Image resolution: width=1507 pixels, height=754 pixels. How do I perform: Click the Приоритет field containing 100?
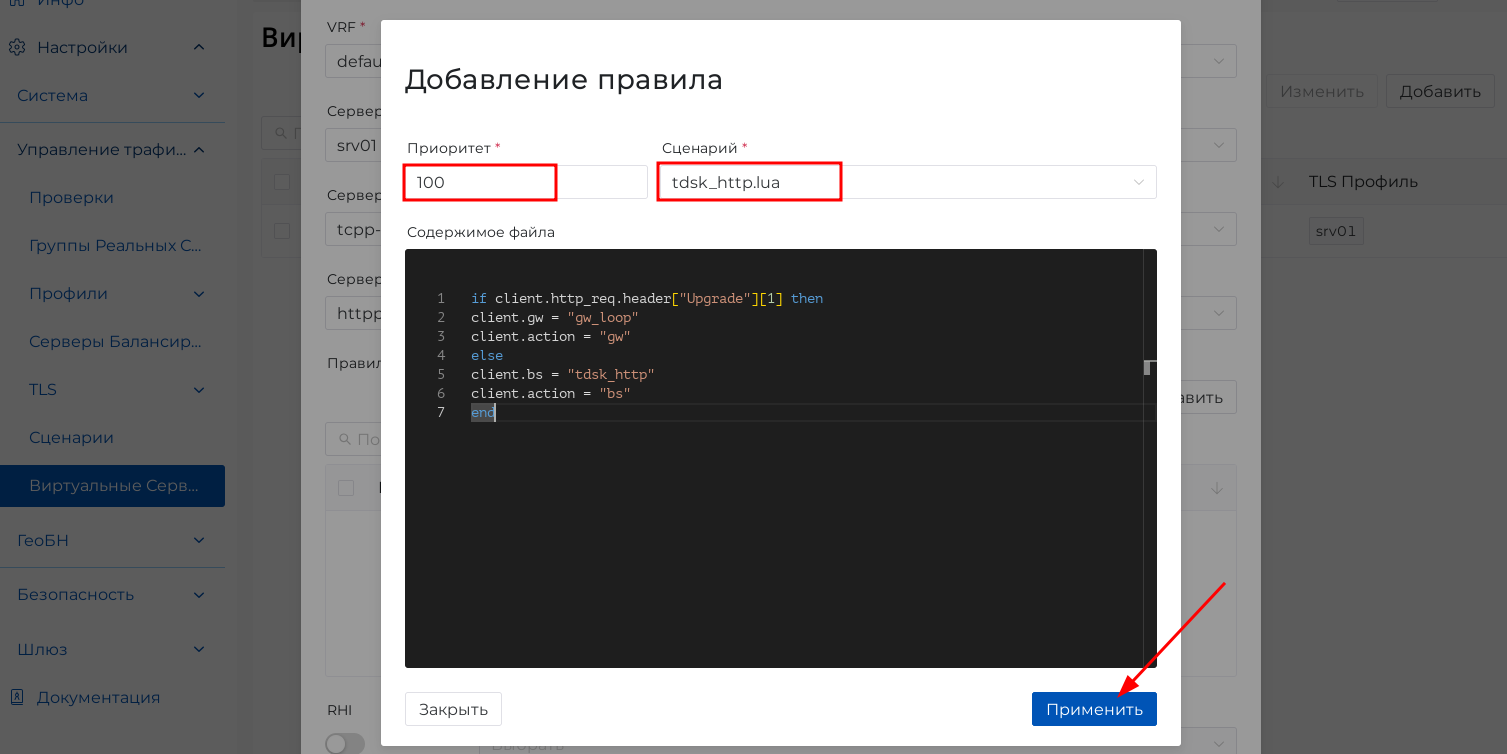coord(526,183)
